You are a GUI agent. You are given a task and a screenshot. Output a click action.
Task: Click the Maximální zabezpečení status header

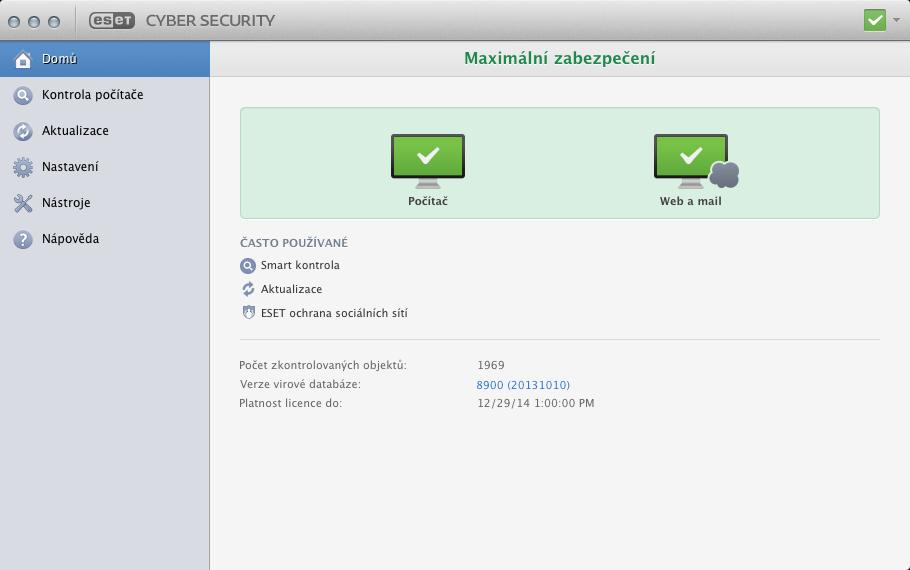click(x=559, y=59)
